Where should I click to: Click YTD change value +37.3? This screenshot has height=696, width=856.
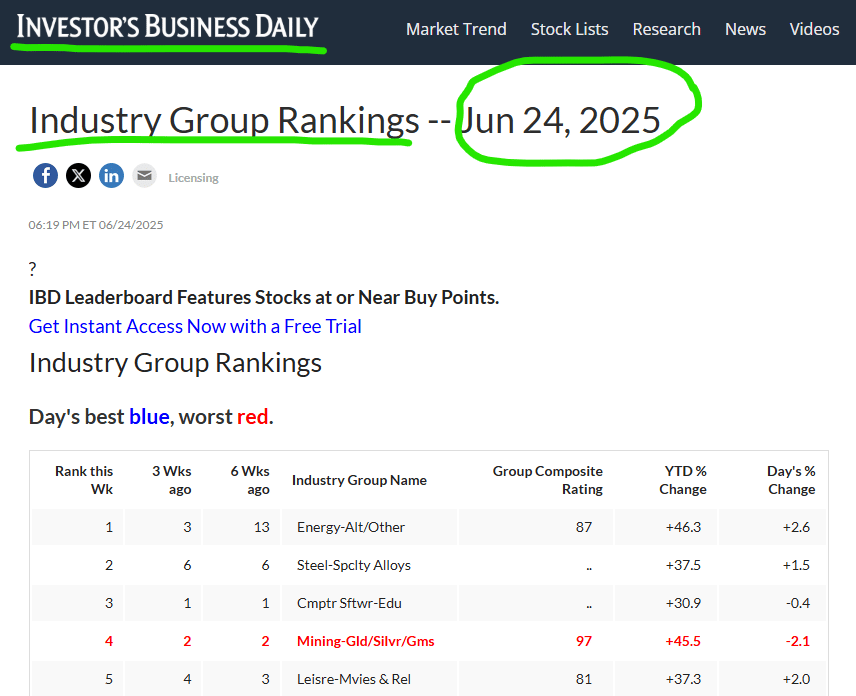coord(683,679)
